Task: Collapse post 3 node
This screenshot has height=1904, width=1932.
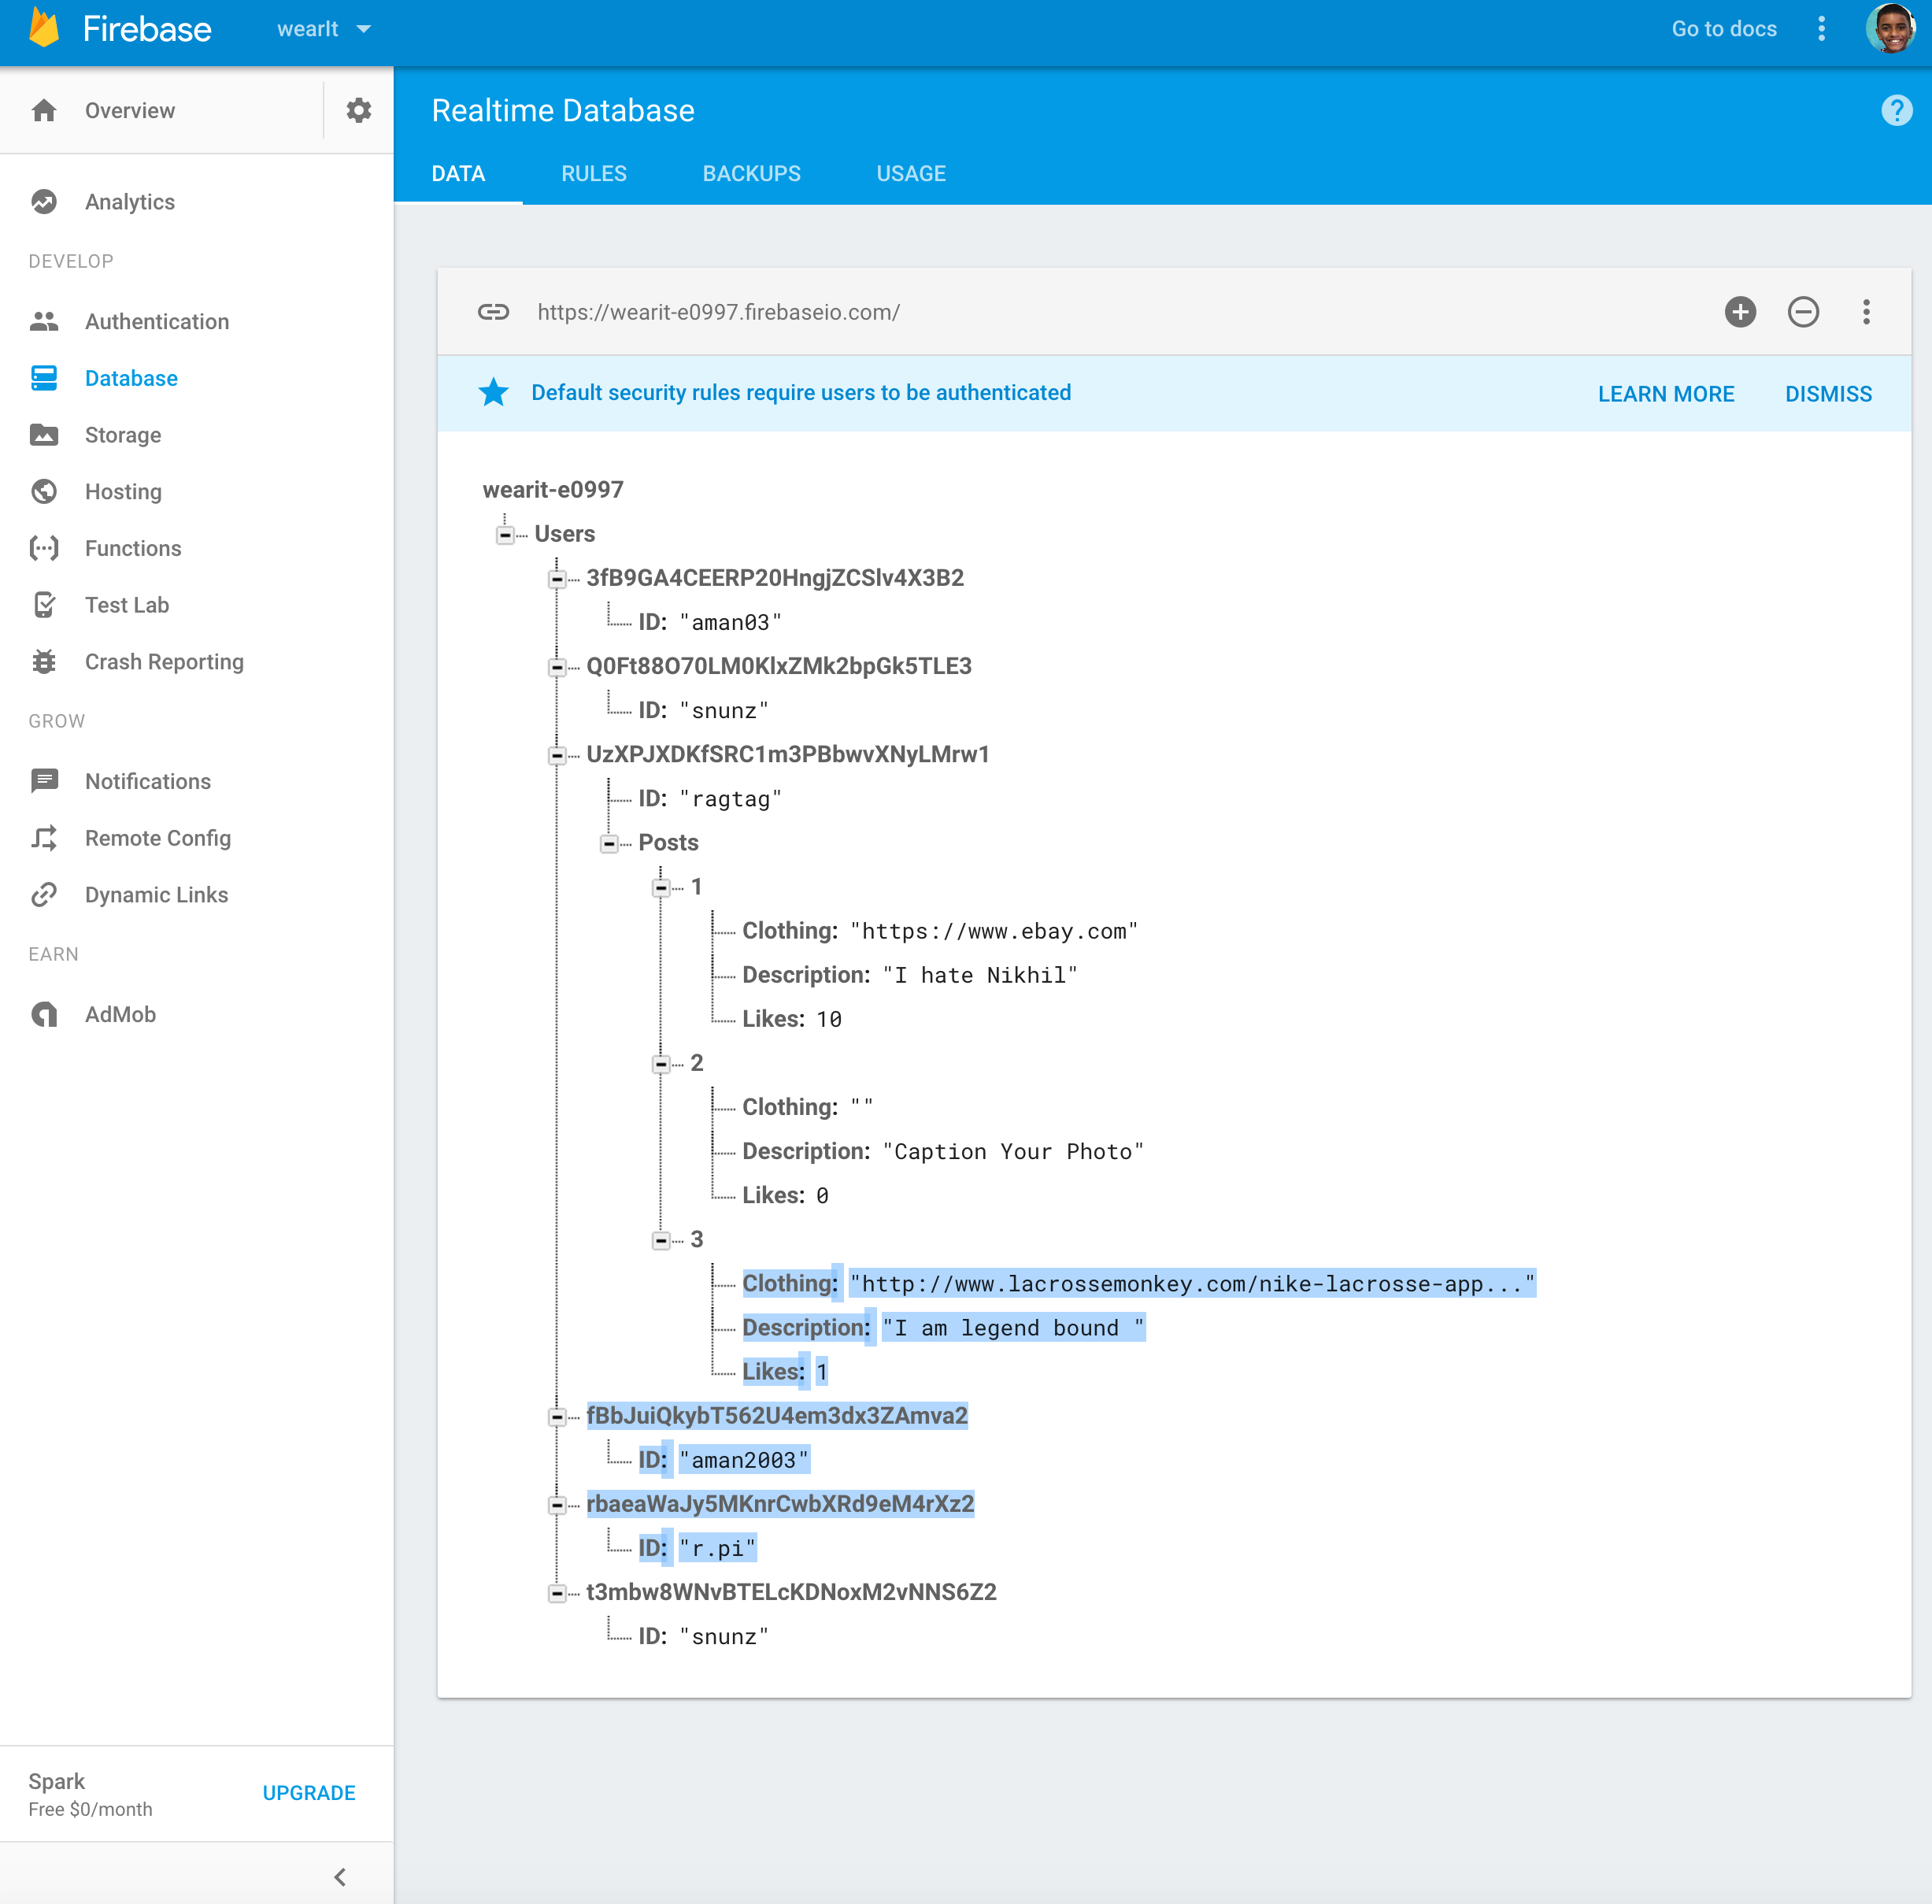Action: (x=661, y=1241)
